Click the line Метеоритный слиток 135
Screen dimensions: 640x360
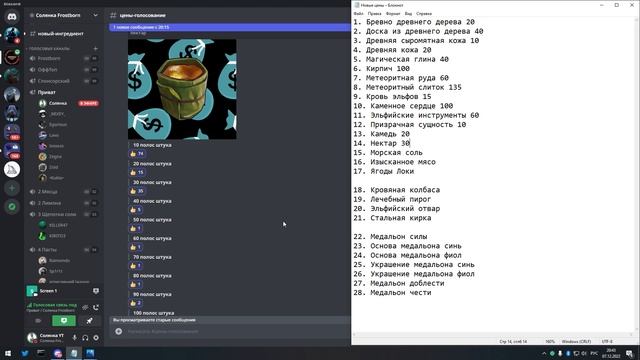coord(407,87)
